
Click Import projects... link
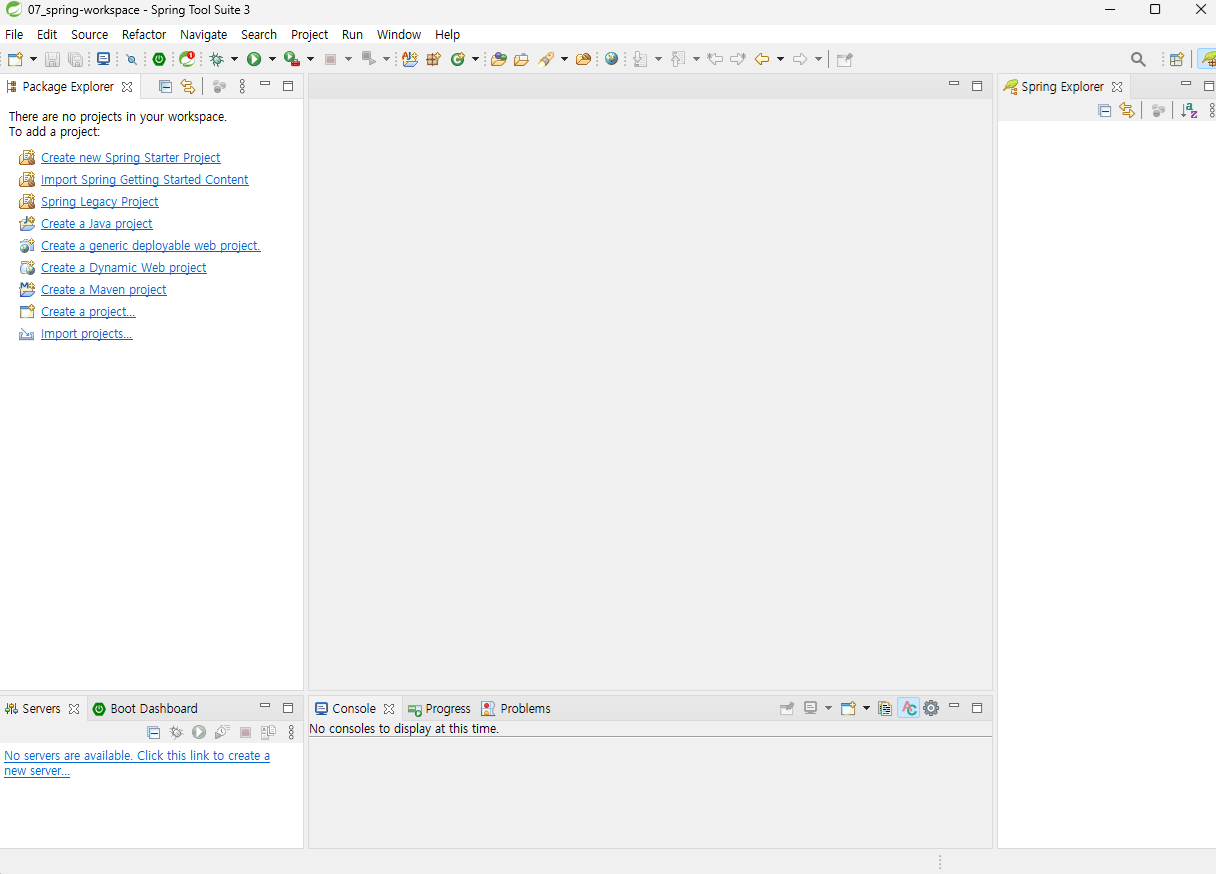(x=87, y=334)
